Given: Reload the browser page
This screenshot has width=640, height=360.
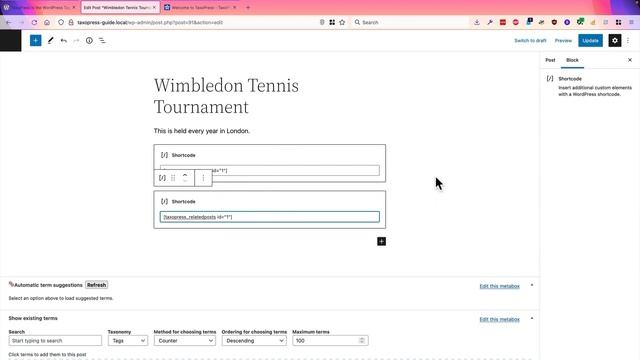Looking at the screenshot, I should [x=34, y=22].
